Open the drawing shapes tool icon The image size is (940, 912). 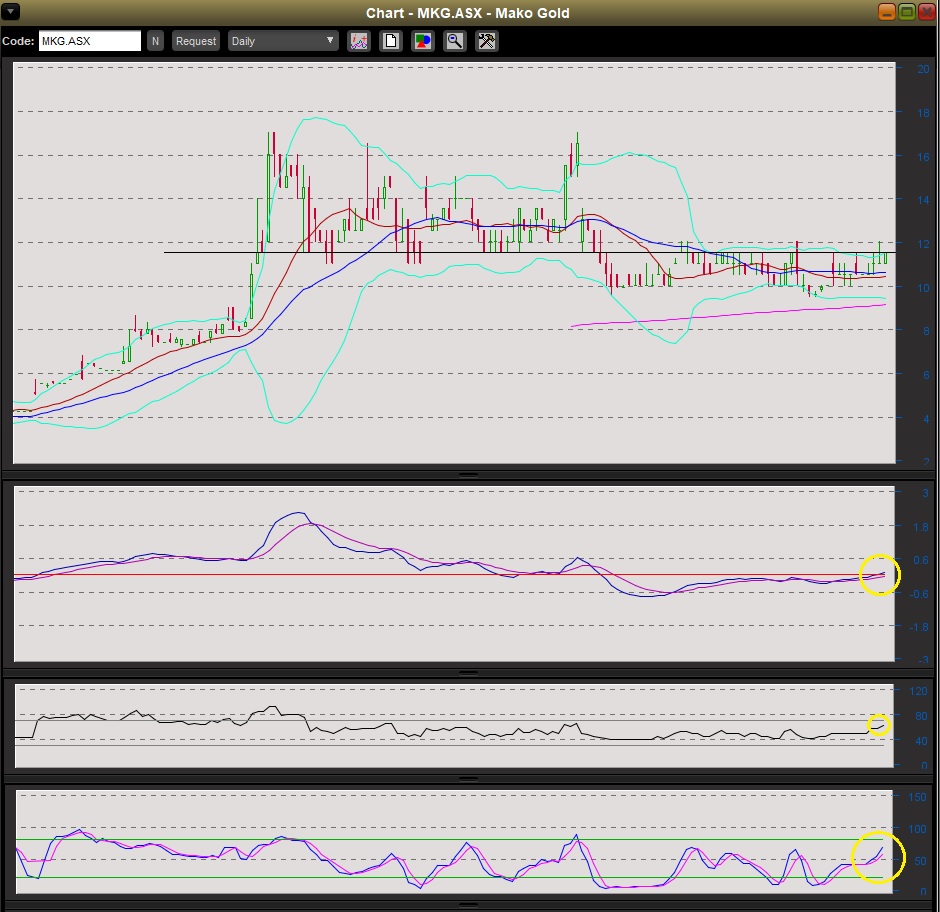click(423, 41)
